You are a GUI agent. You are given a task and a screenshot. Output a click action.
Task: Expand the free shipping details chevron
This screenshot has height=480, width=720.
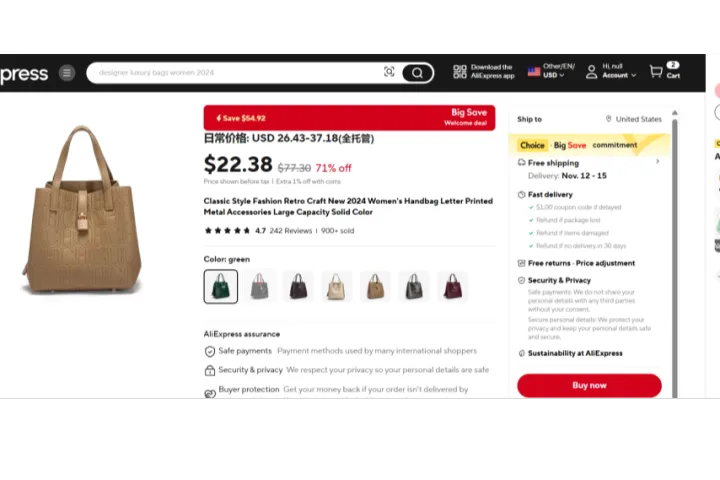658,162
